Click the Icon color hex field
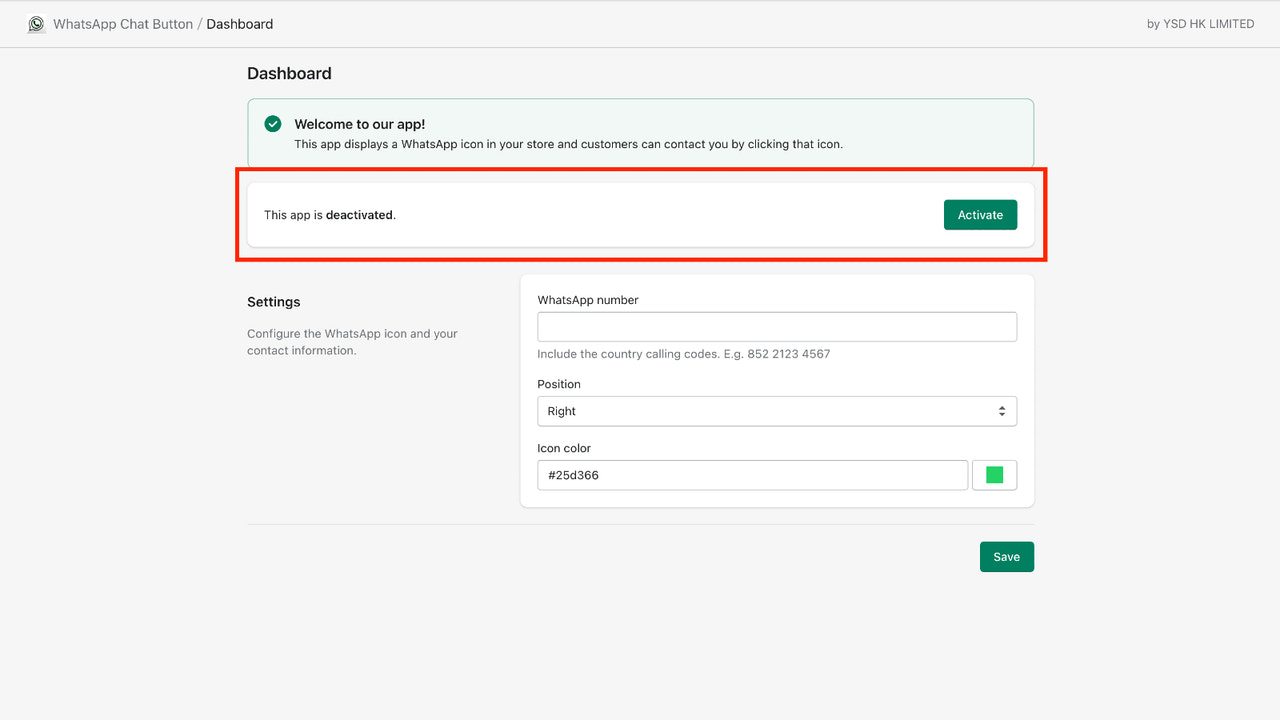 [x=752, y=475]
